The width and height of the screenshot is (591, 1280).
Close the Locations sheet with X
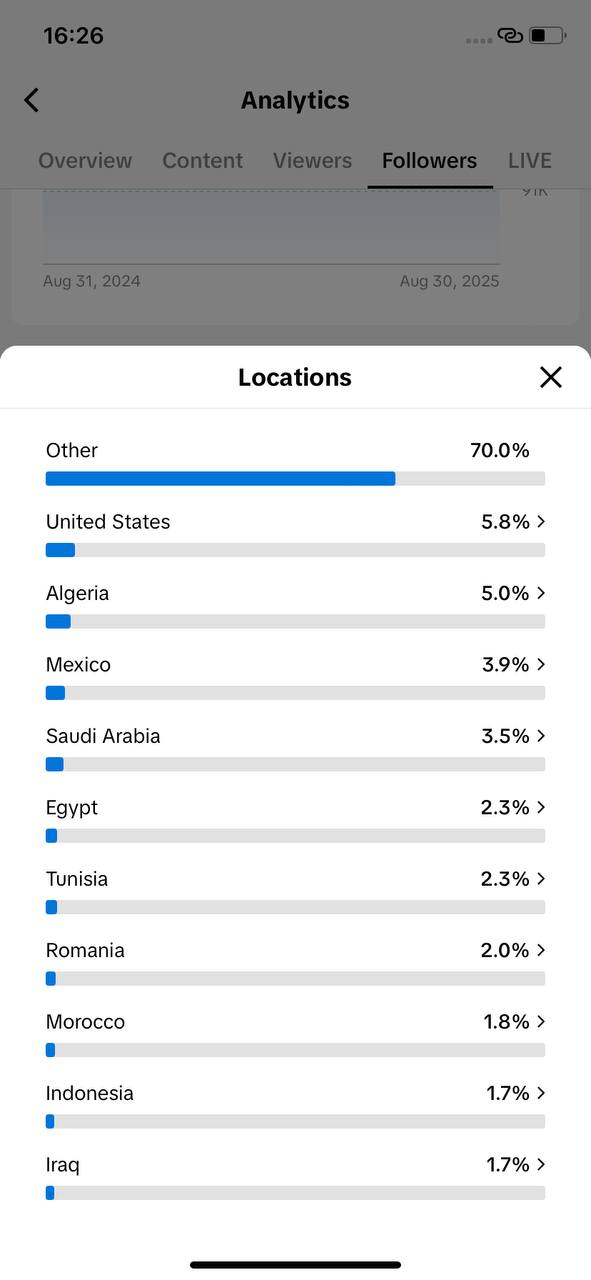pos(551,377)
